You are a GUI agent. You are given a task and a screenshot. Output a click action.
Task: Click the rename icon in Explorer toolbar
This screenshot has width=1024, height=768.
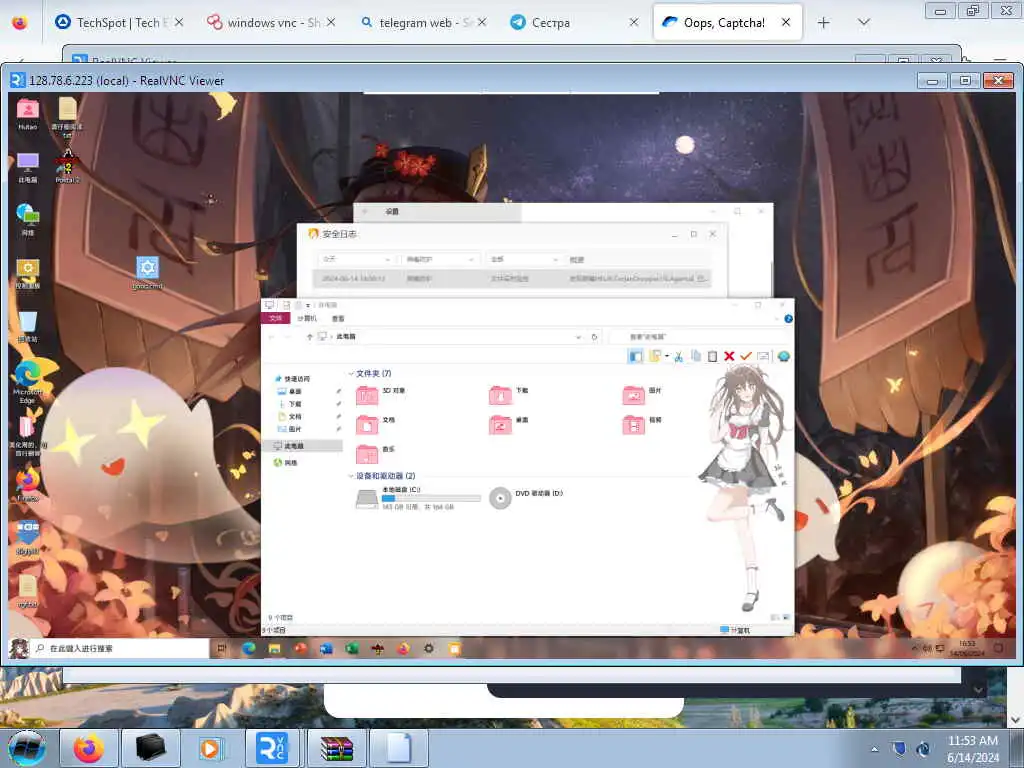pos(763,356)
